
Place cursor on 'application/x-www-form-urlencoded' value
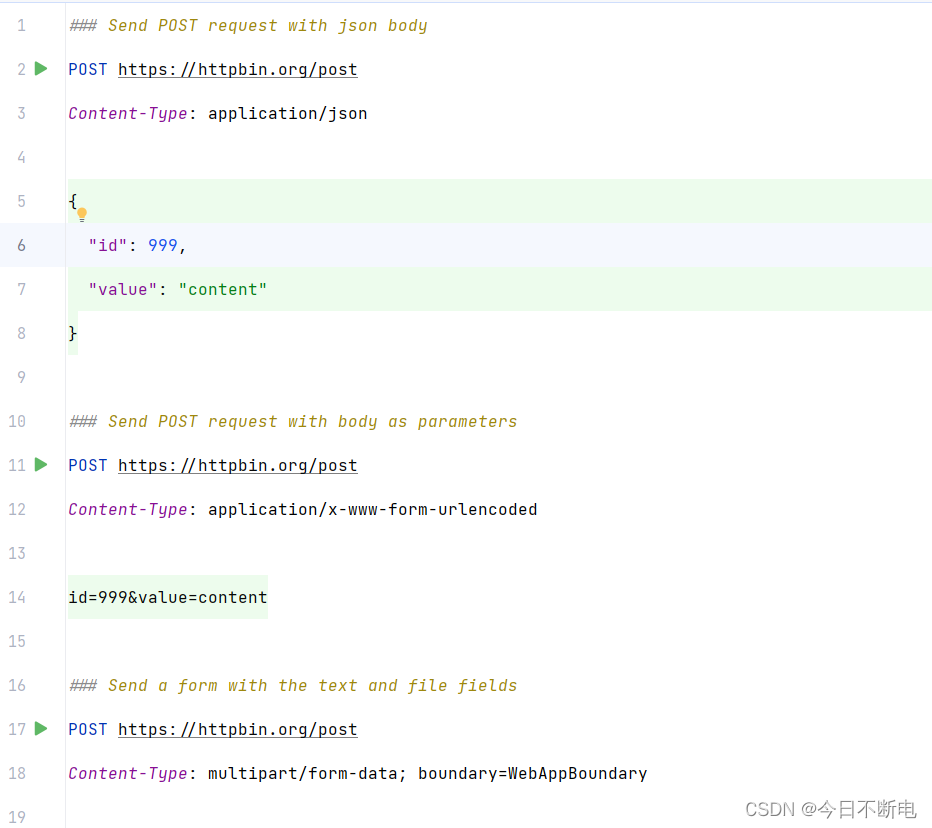pos(373,509)
